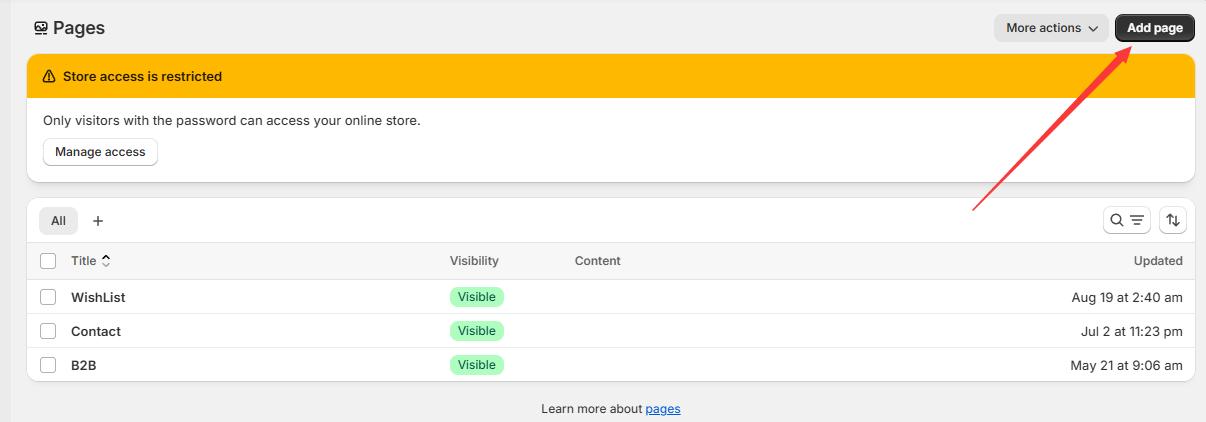This screenshot has height=422, width=1206.
Task: Toggle the Title column sort arrows
Action: pos(106,261)
